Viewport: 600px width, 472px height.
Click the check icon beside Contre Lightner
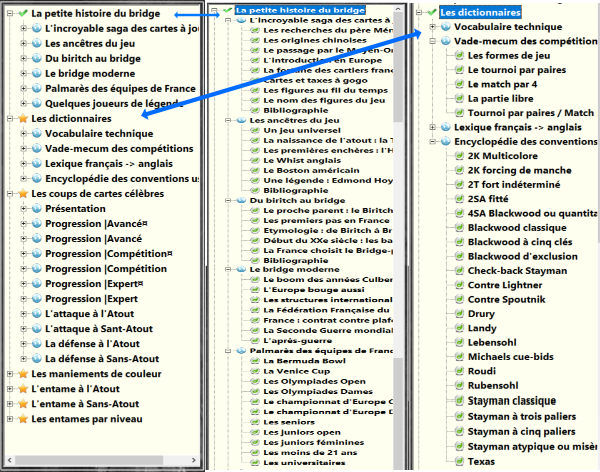click(x=459, y=286)
